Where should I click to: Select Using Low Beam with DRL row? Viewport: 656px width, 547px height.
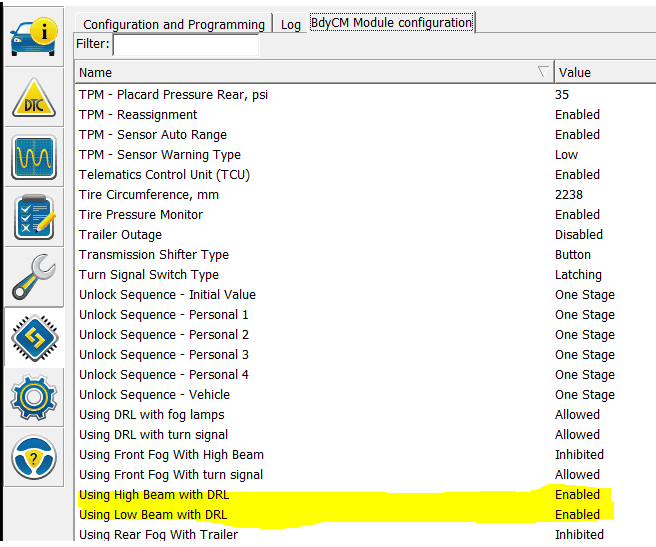365,515
